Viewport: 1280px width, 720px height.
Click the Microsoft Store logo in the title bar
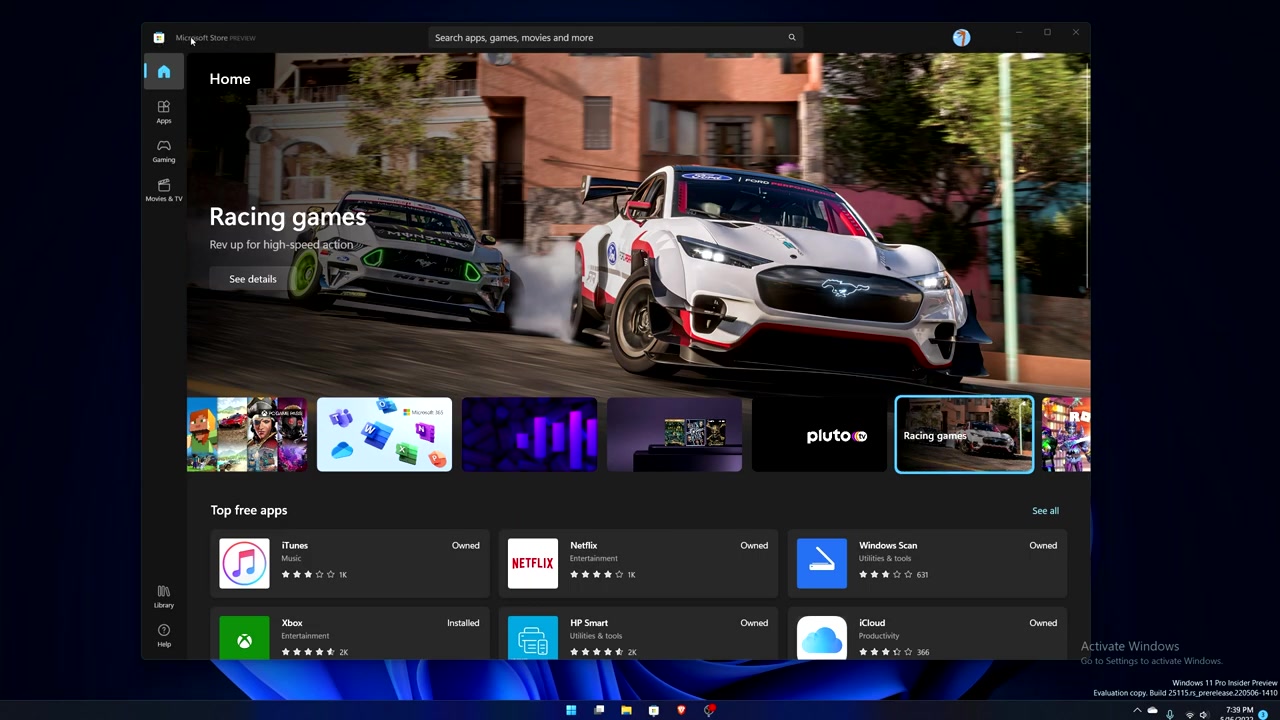coord(159,38)
